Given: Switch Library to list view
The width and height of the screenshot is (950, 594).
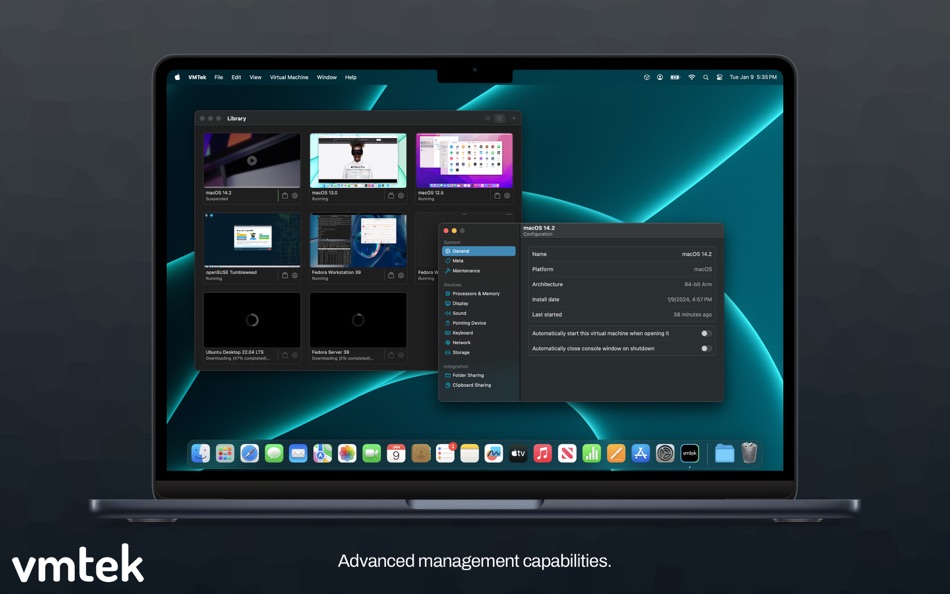Looking at the screenshot, I should tap(487, 118).
